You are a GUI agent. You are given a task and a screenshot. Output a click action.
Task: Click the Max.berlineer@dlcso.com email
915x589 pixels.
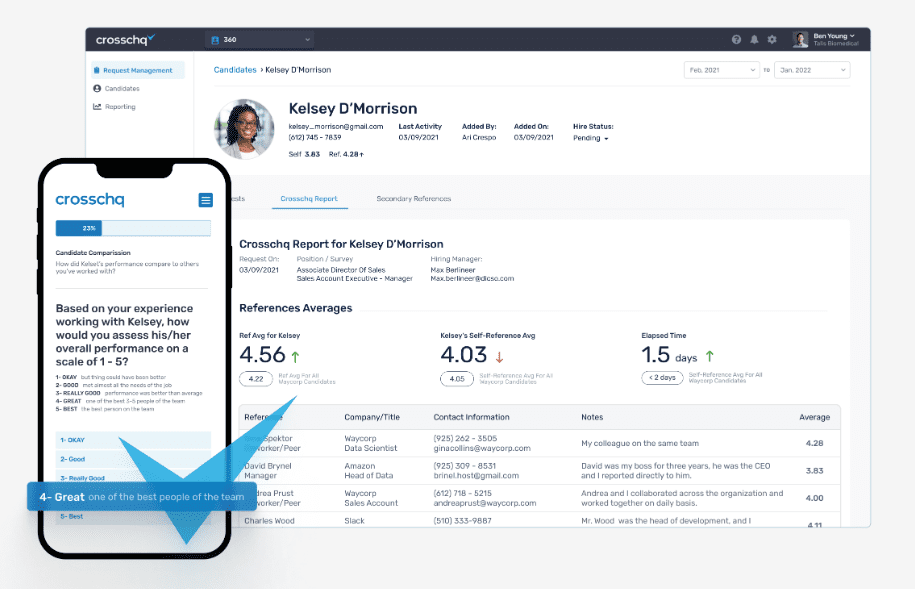472,278
